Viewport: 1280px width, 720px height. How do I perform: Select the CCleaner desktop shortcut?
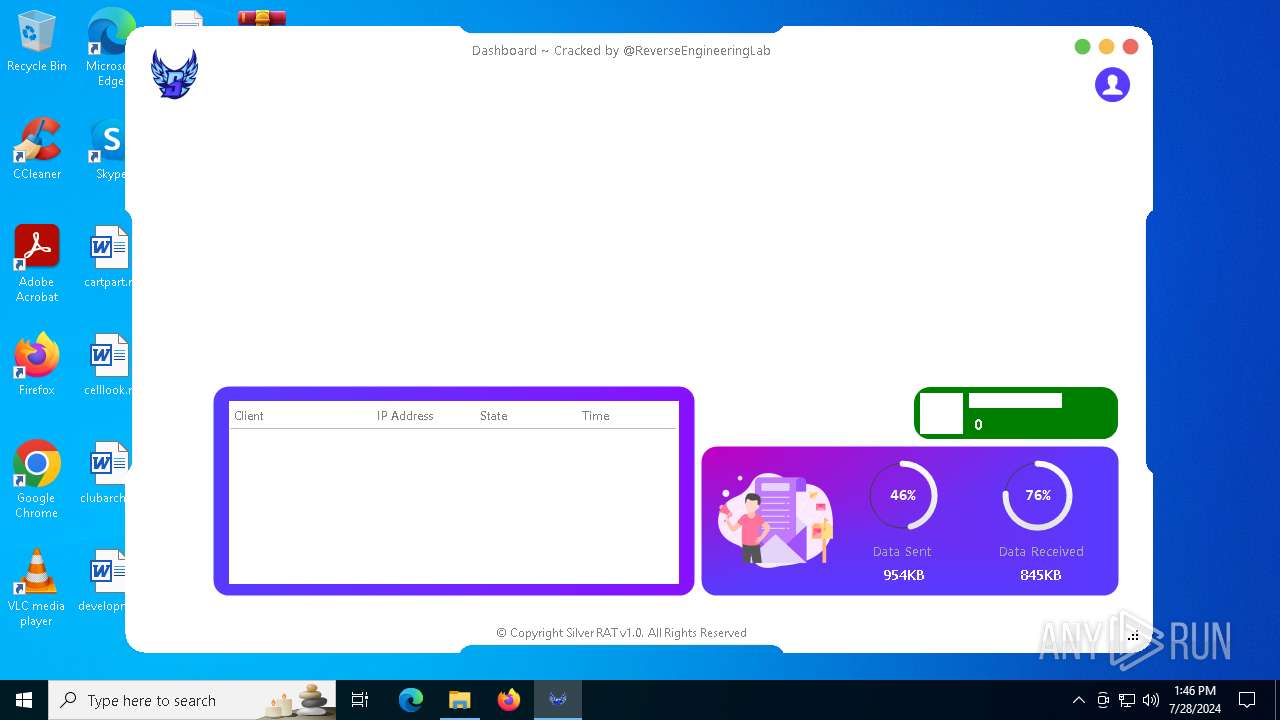click(37, 149)
